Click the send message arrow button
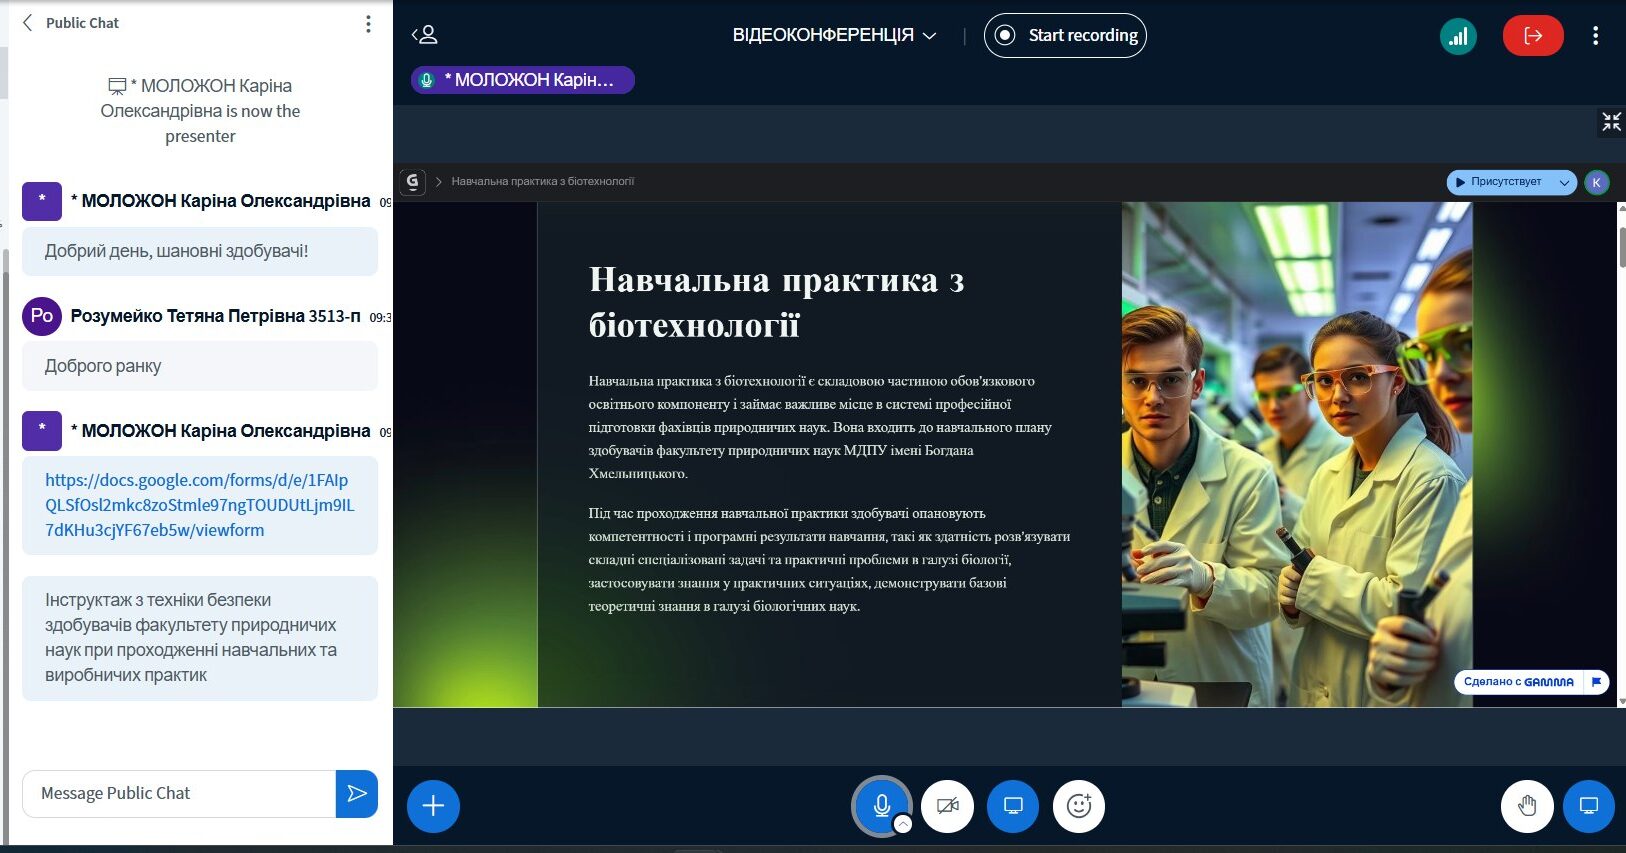This screenshot has height=853, width=1626. coord(357,794)
